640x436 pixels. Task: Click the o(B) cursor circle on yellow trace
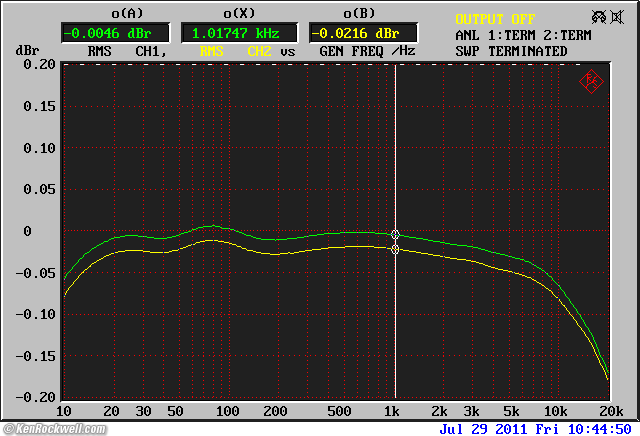(x=396, y=249)
